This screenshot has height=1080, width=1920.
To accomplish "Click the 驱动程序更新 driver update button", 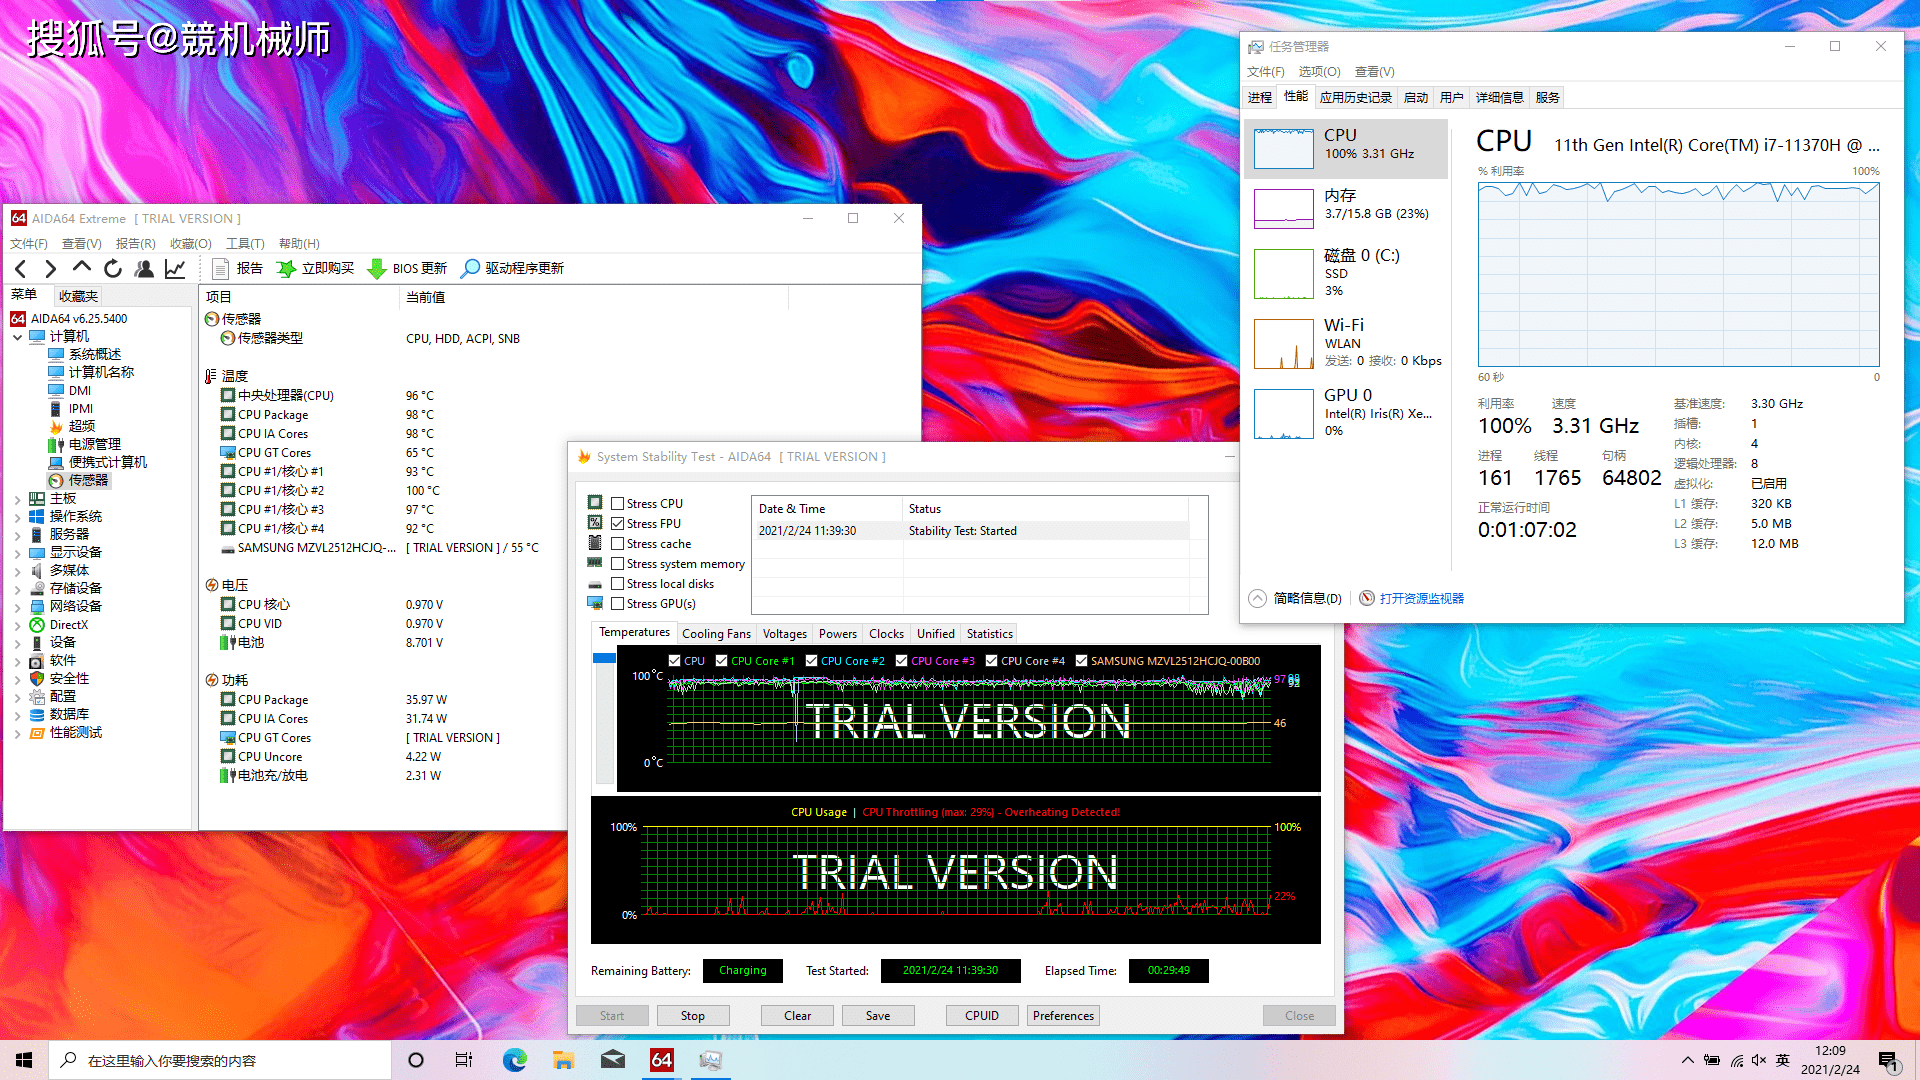I will tap(512, 268).
